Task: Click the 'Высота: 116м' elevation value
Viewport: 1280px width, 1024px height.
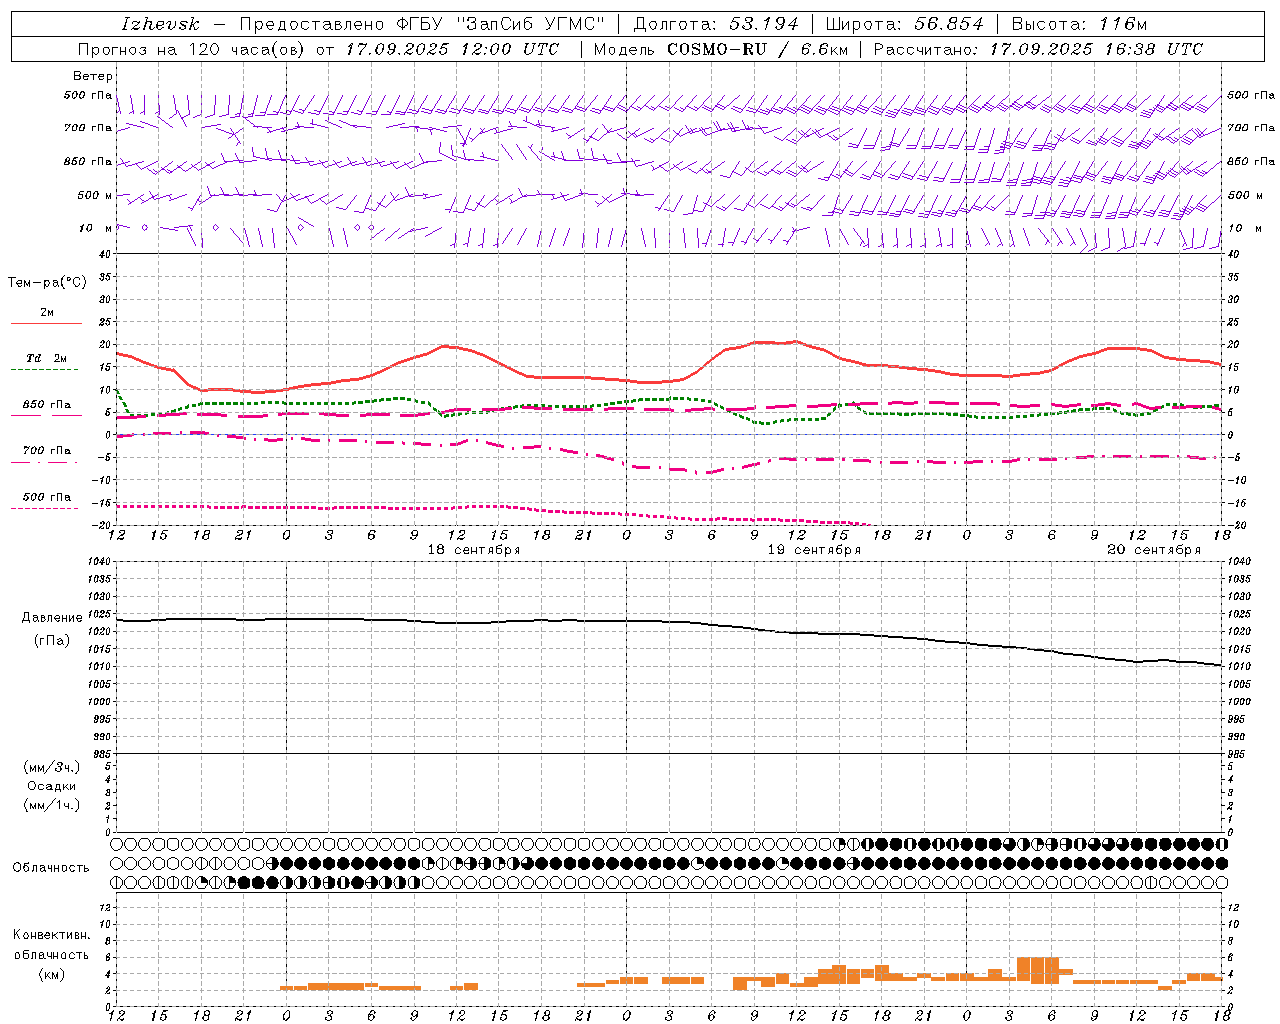Action: click(1079, 24)
